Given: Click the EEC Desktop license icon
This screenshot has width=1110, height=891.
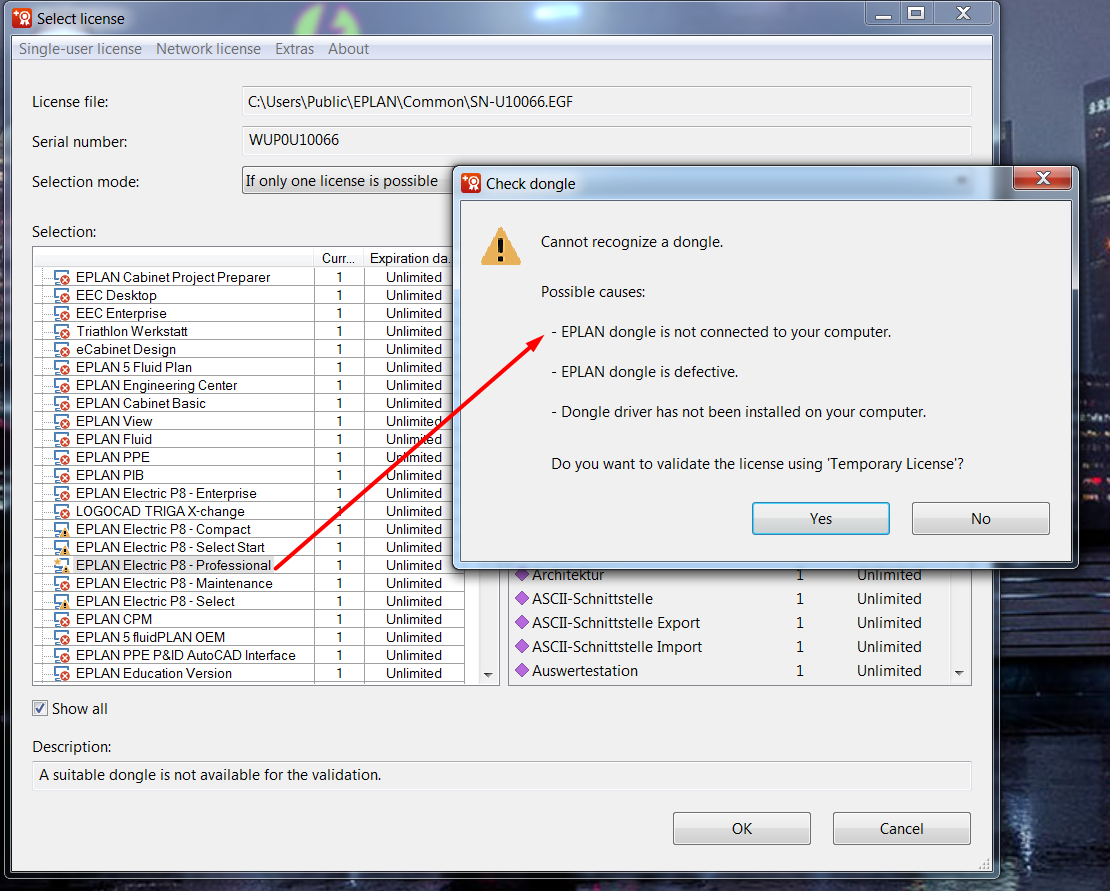Looking at the screenshot, I should (x=62, y=295).
